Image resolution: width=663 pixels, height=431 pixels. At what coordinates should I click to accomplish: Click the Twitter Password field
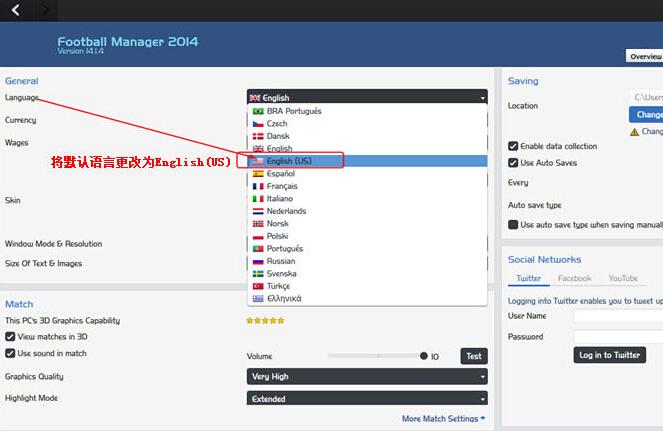[x=618, y=337]
